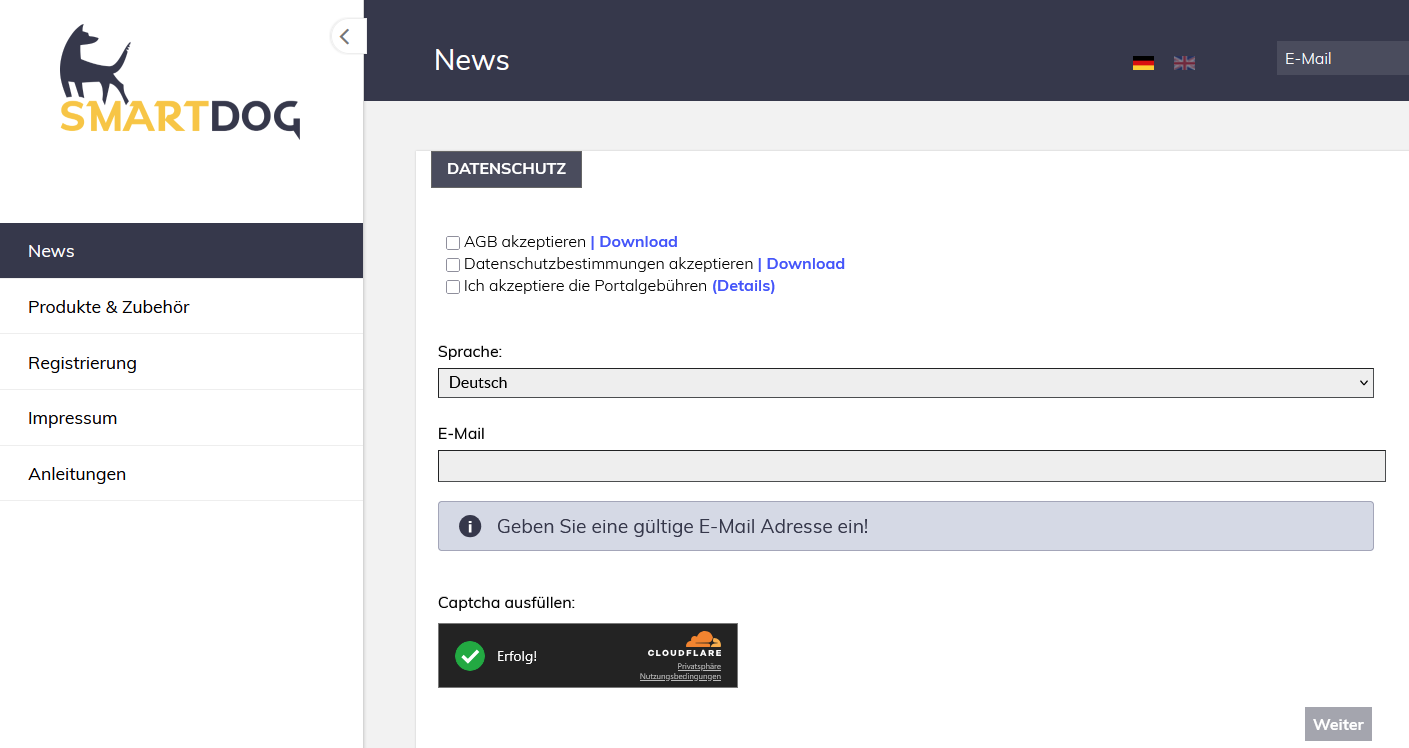Click the green success checkmark in captcha

tap(470, 656)
